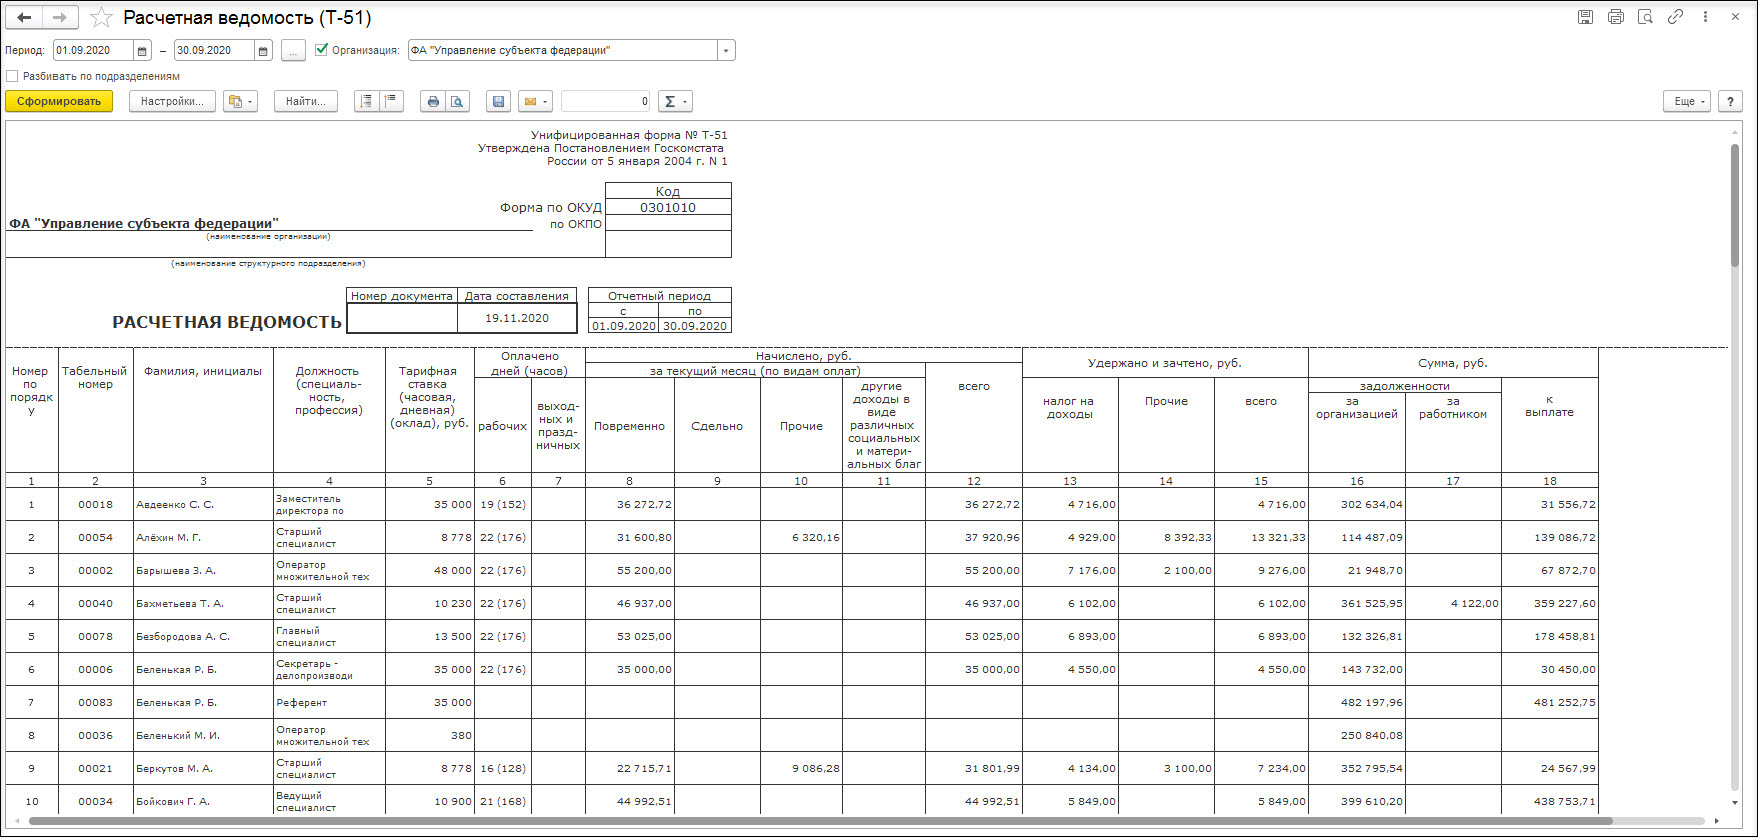Print via title bar printer icon
1758x838 pixels.
(x=1615, y=17)
